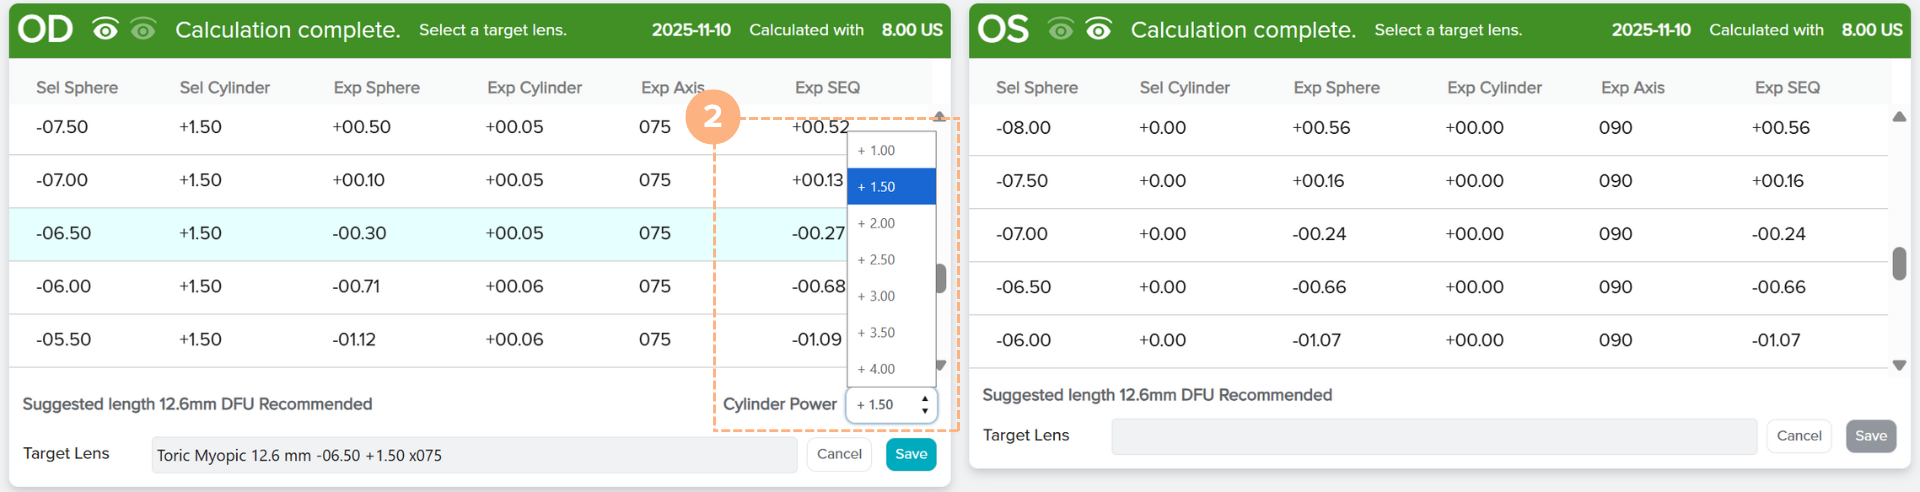Cancel the OD lens selection
Viewport: 1920px width, 492px height.
839,454
